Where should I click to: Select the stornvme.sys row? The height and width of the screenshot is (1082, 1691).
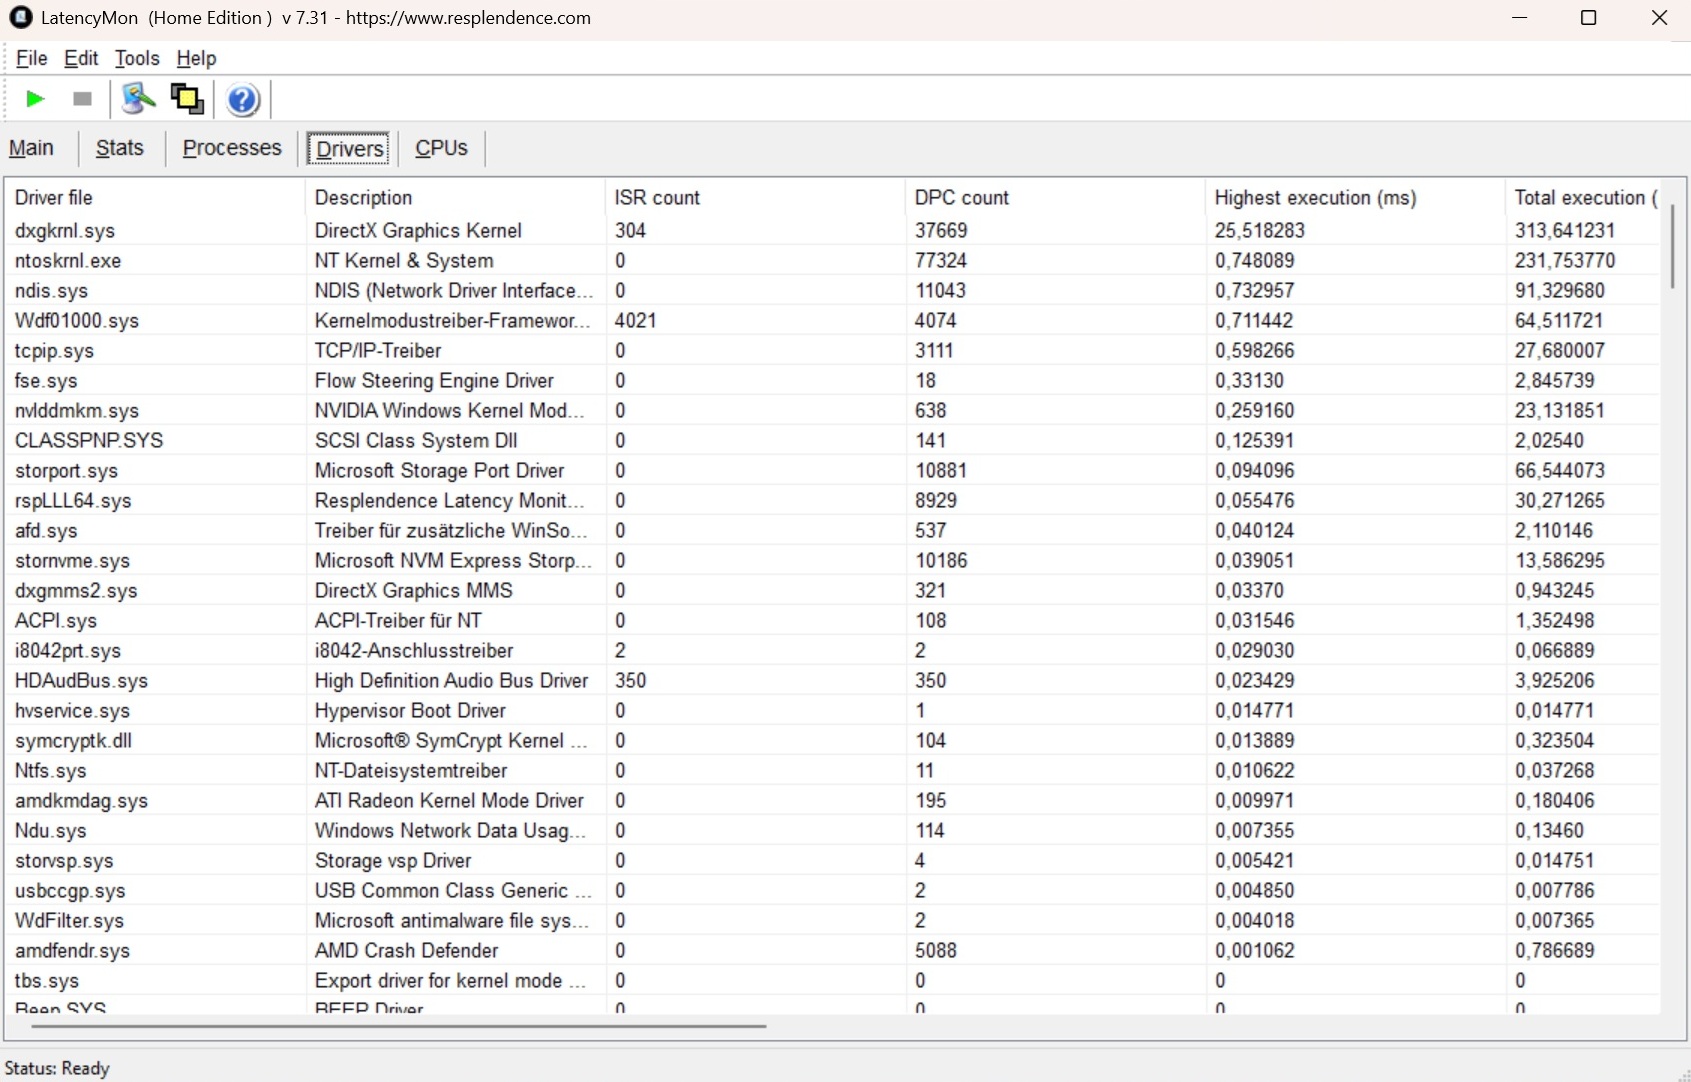(832, 560)
